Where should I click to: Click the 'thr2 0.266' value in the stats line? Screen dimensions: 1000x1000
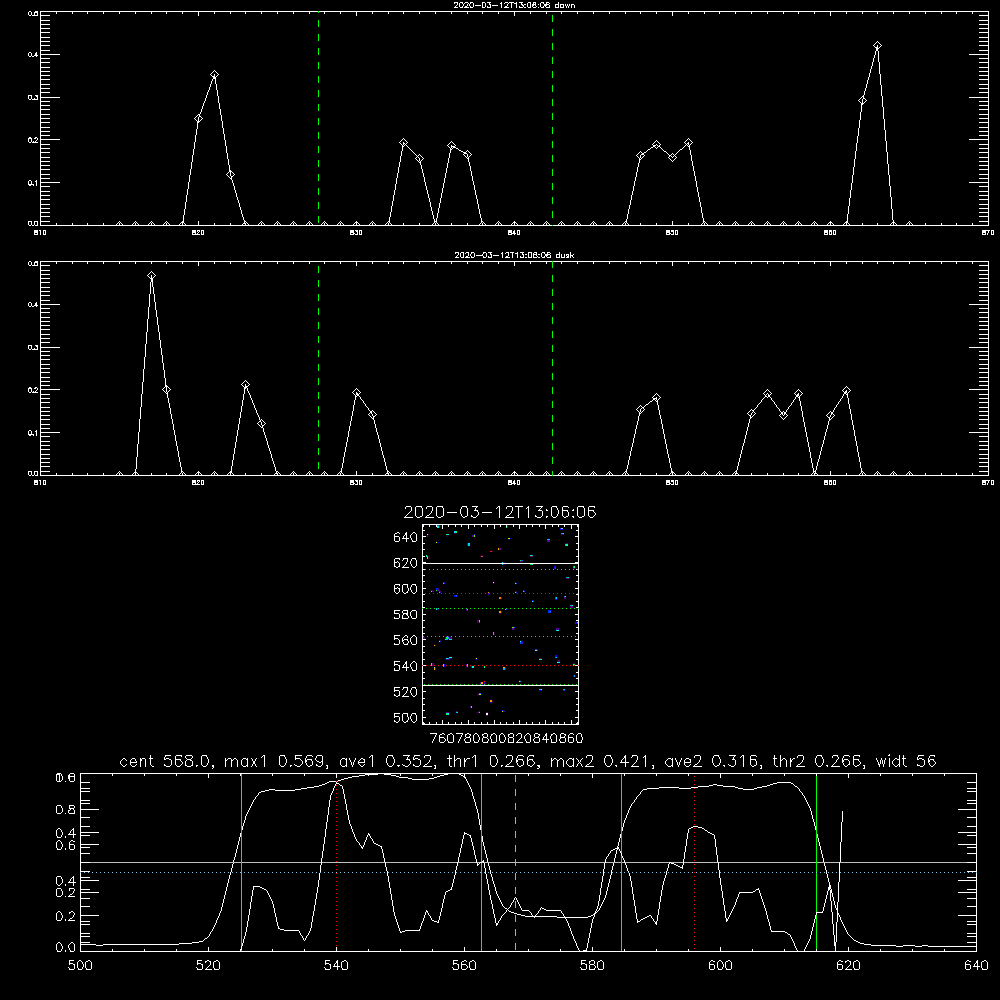point(818,761)
